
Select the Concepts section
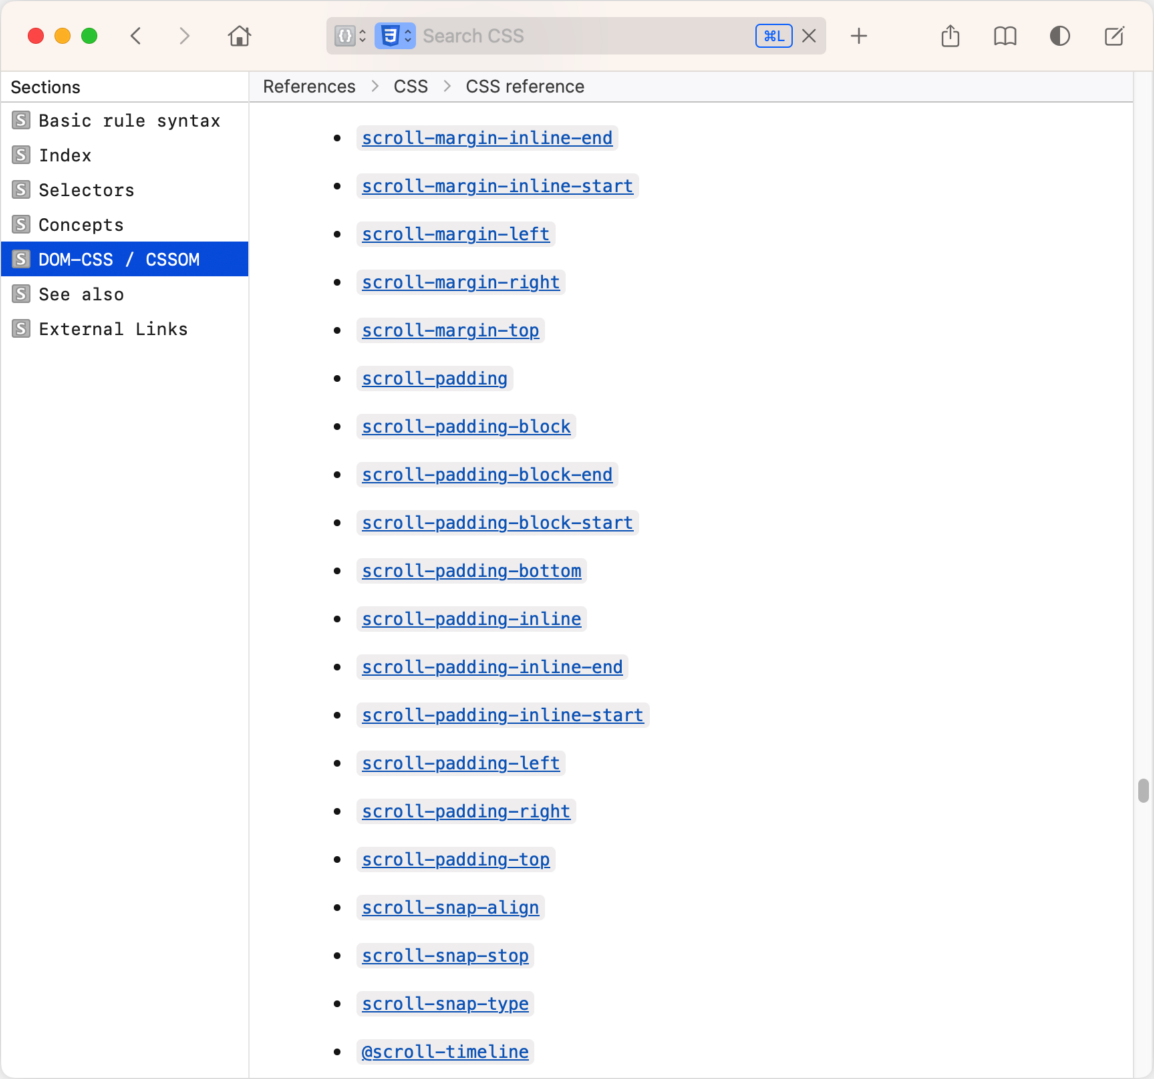point(124,224)
